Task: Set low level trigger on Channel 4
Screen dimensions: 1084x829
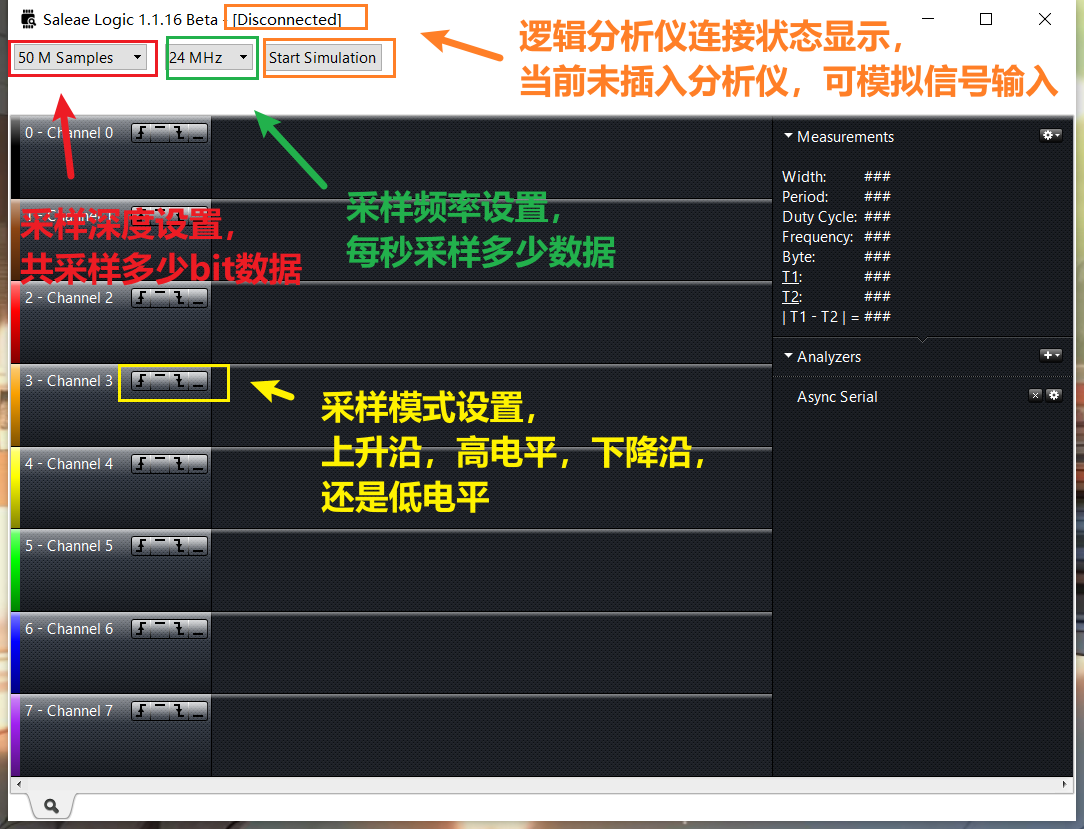Action: pyautogui.click(x=196, y=464)
